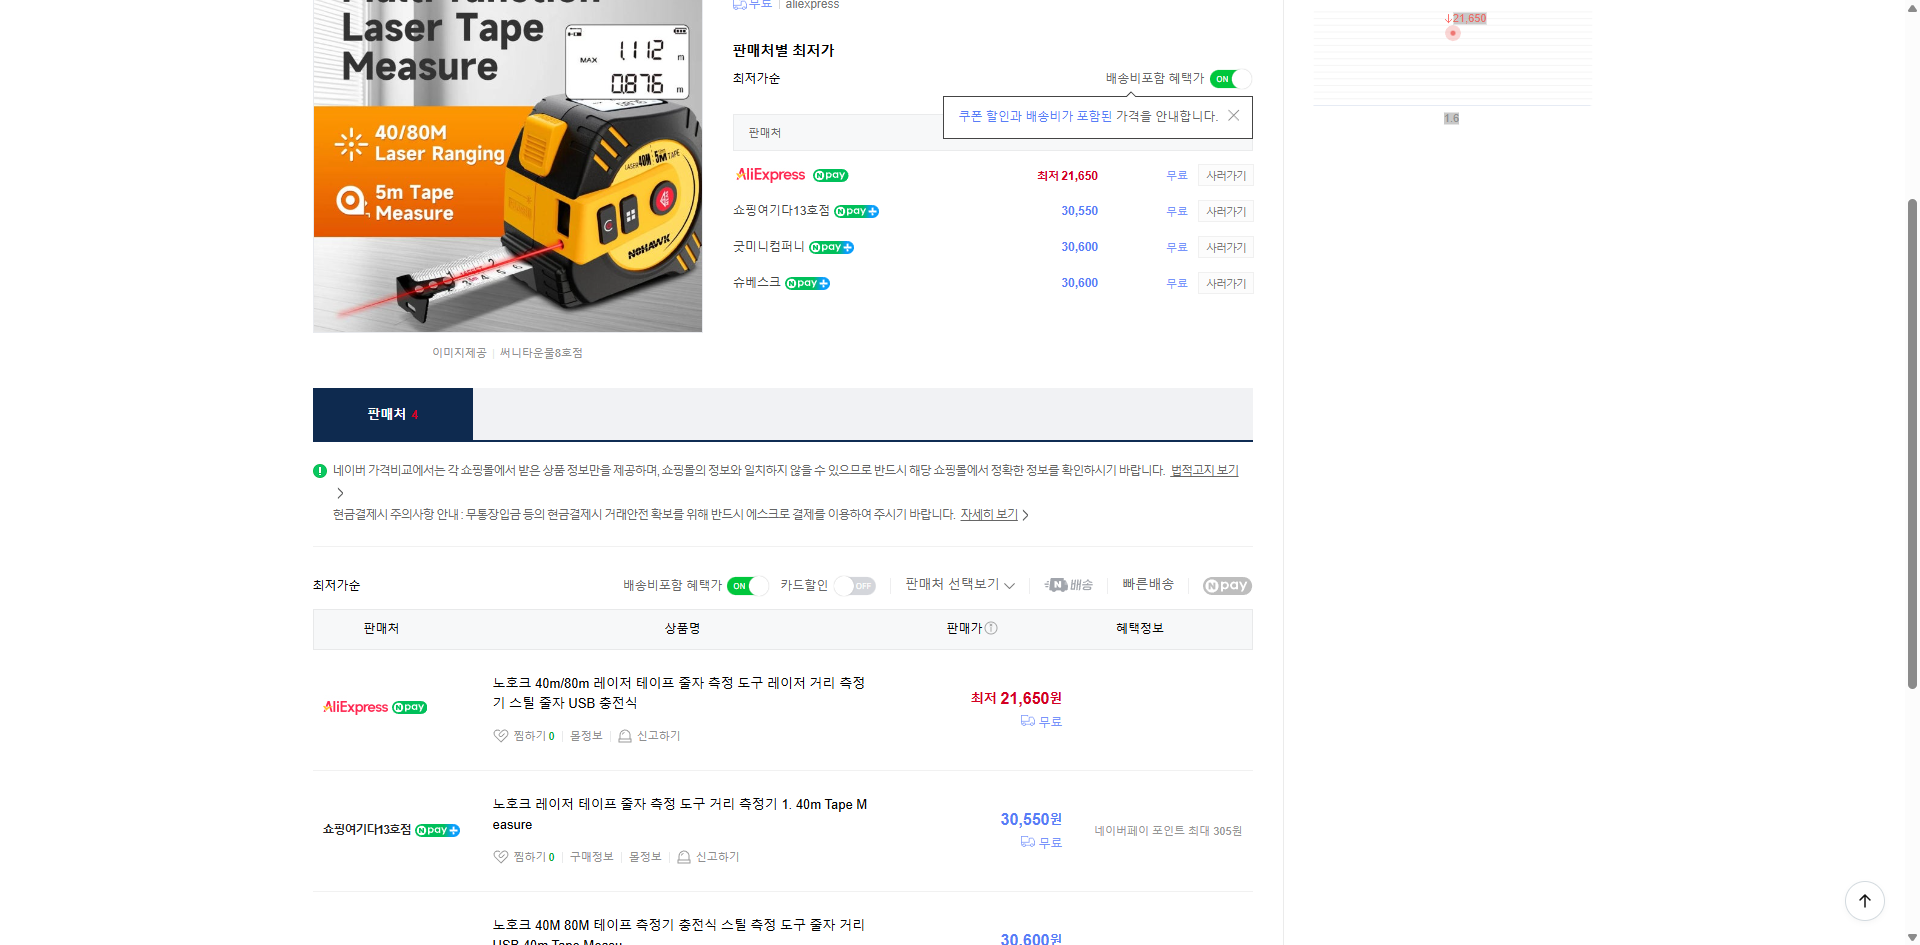Switch to the 판매처 4 tab
Image resolution: width=1920 pixels, height=945 pixels.
click(392, 414)
